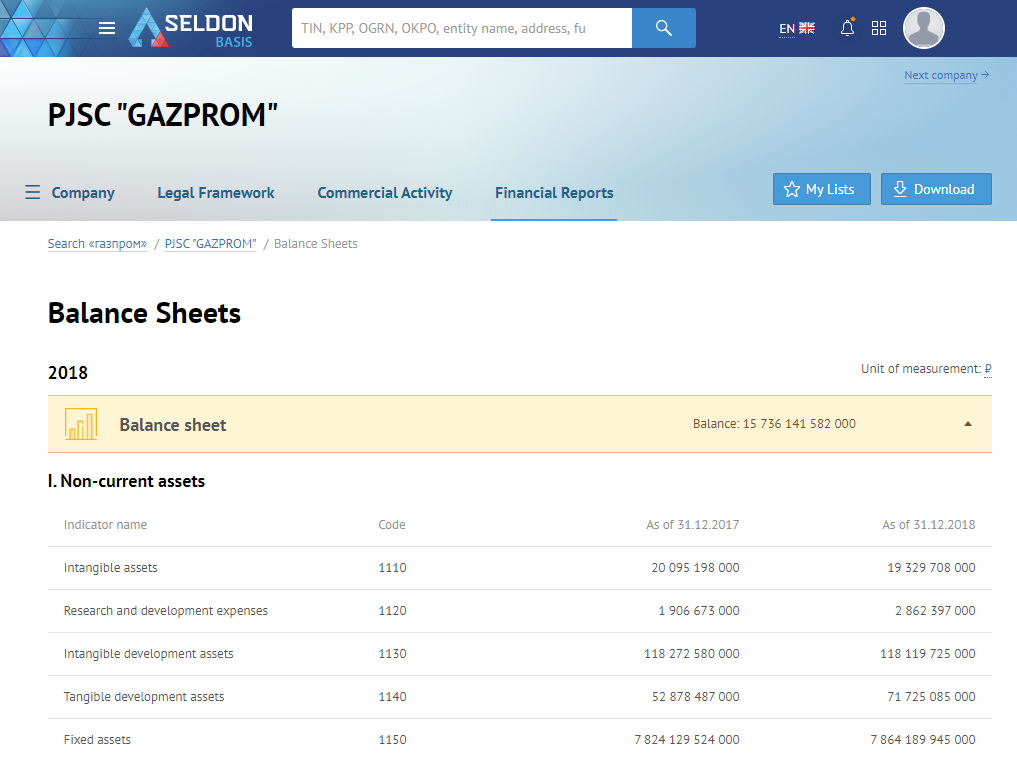Collapse the Balance sheet section arrow
1017x761 pixels.
tap(968, 424)
